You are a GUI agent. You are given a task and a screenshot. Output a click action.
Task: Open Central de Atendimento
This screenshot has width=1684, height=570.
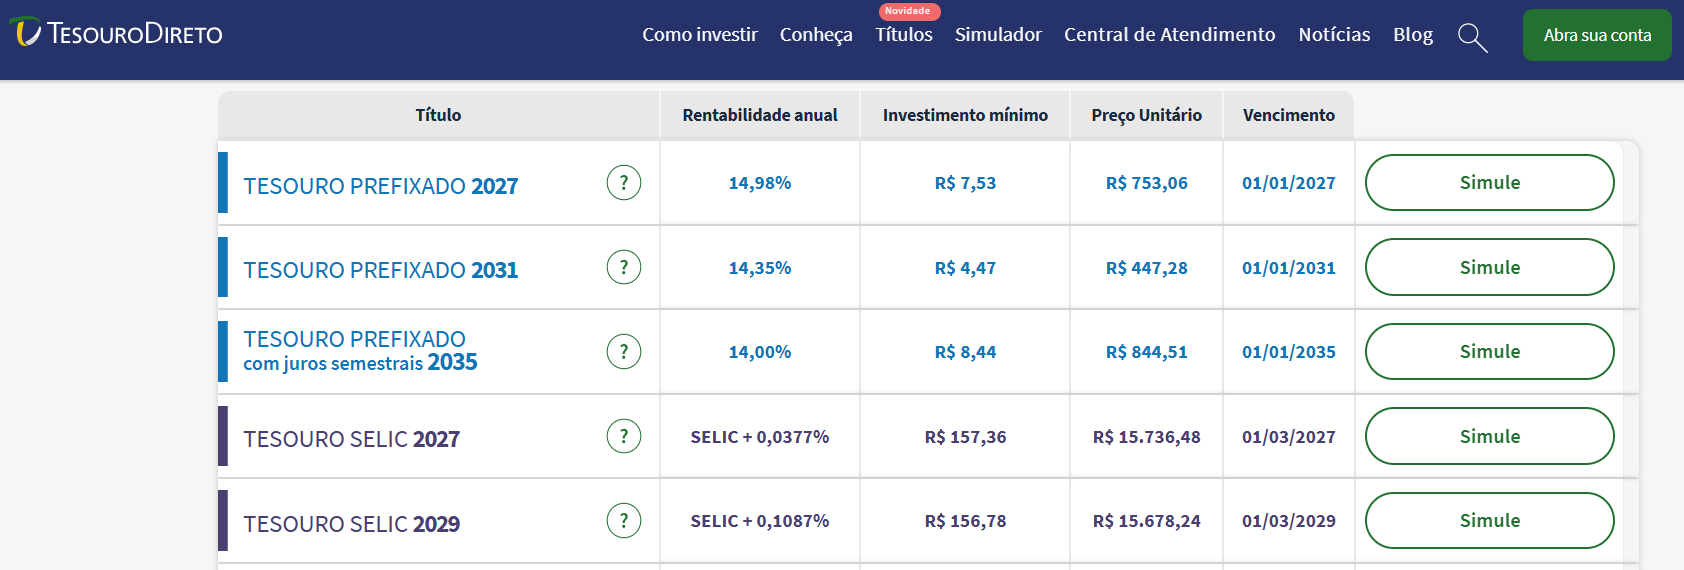point(1169,35)
